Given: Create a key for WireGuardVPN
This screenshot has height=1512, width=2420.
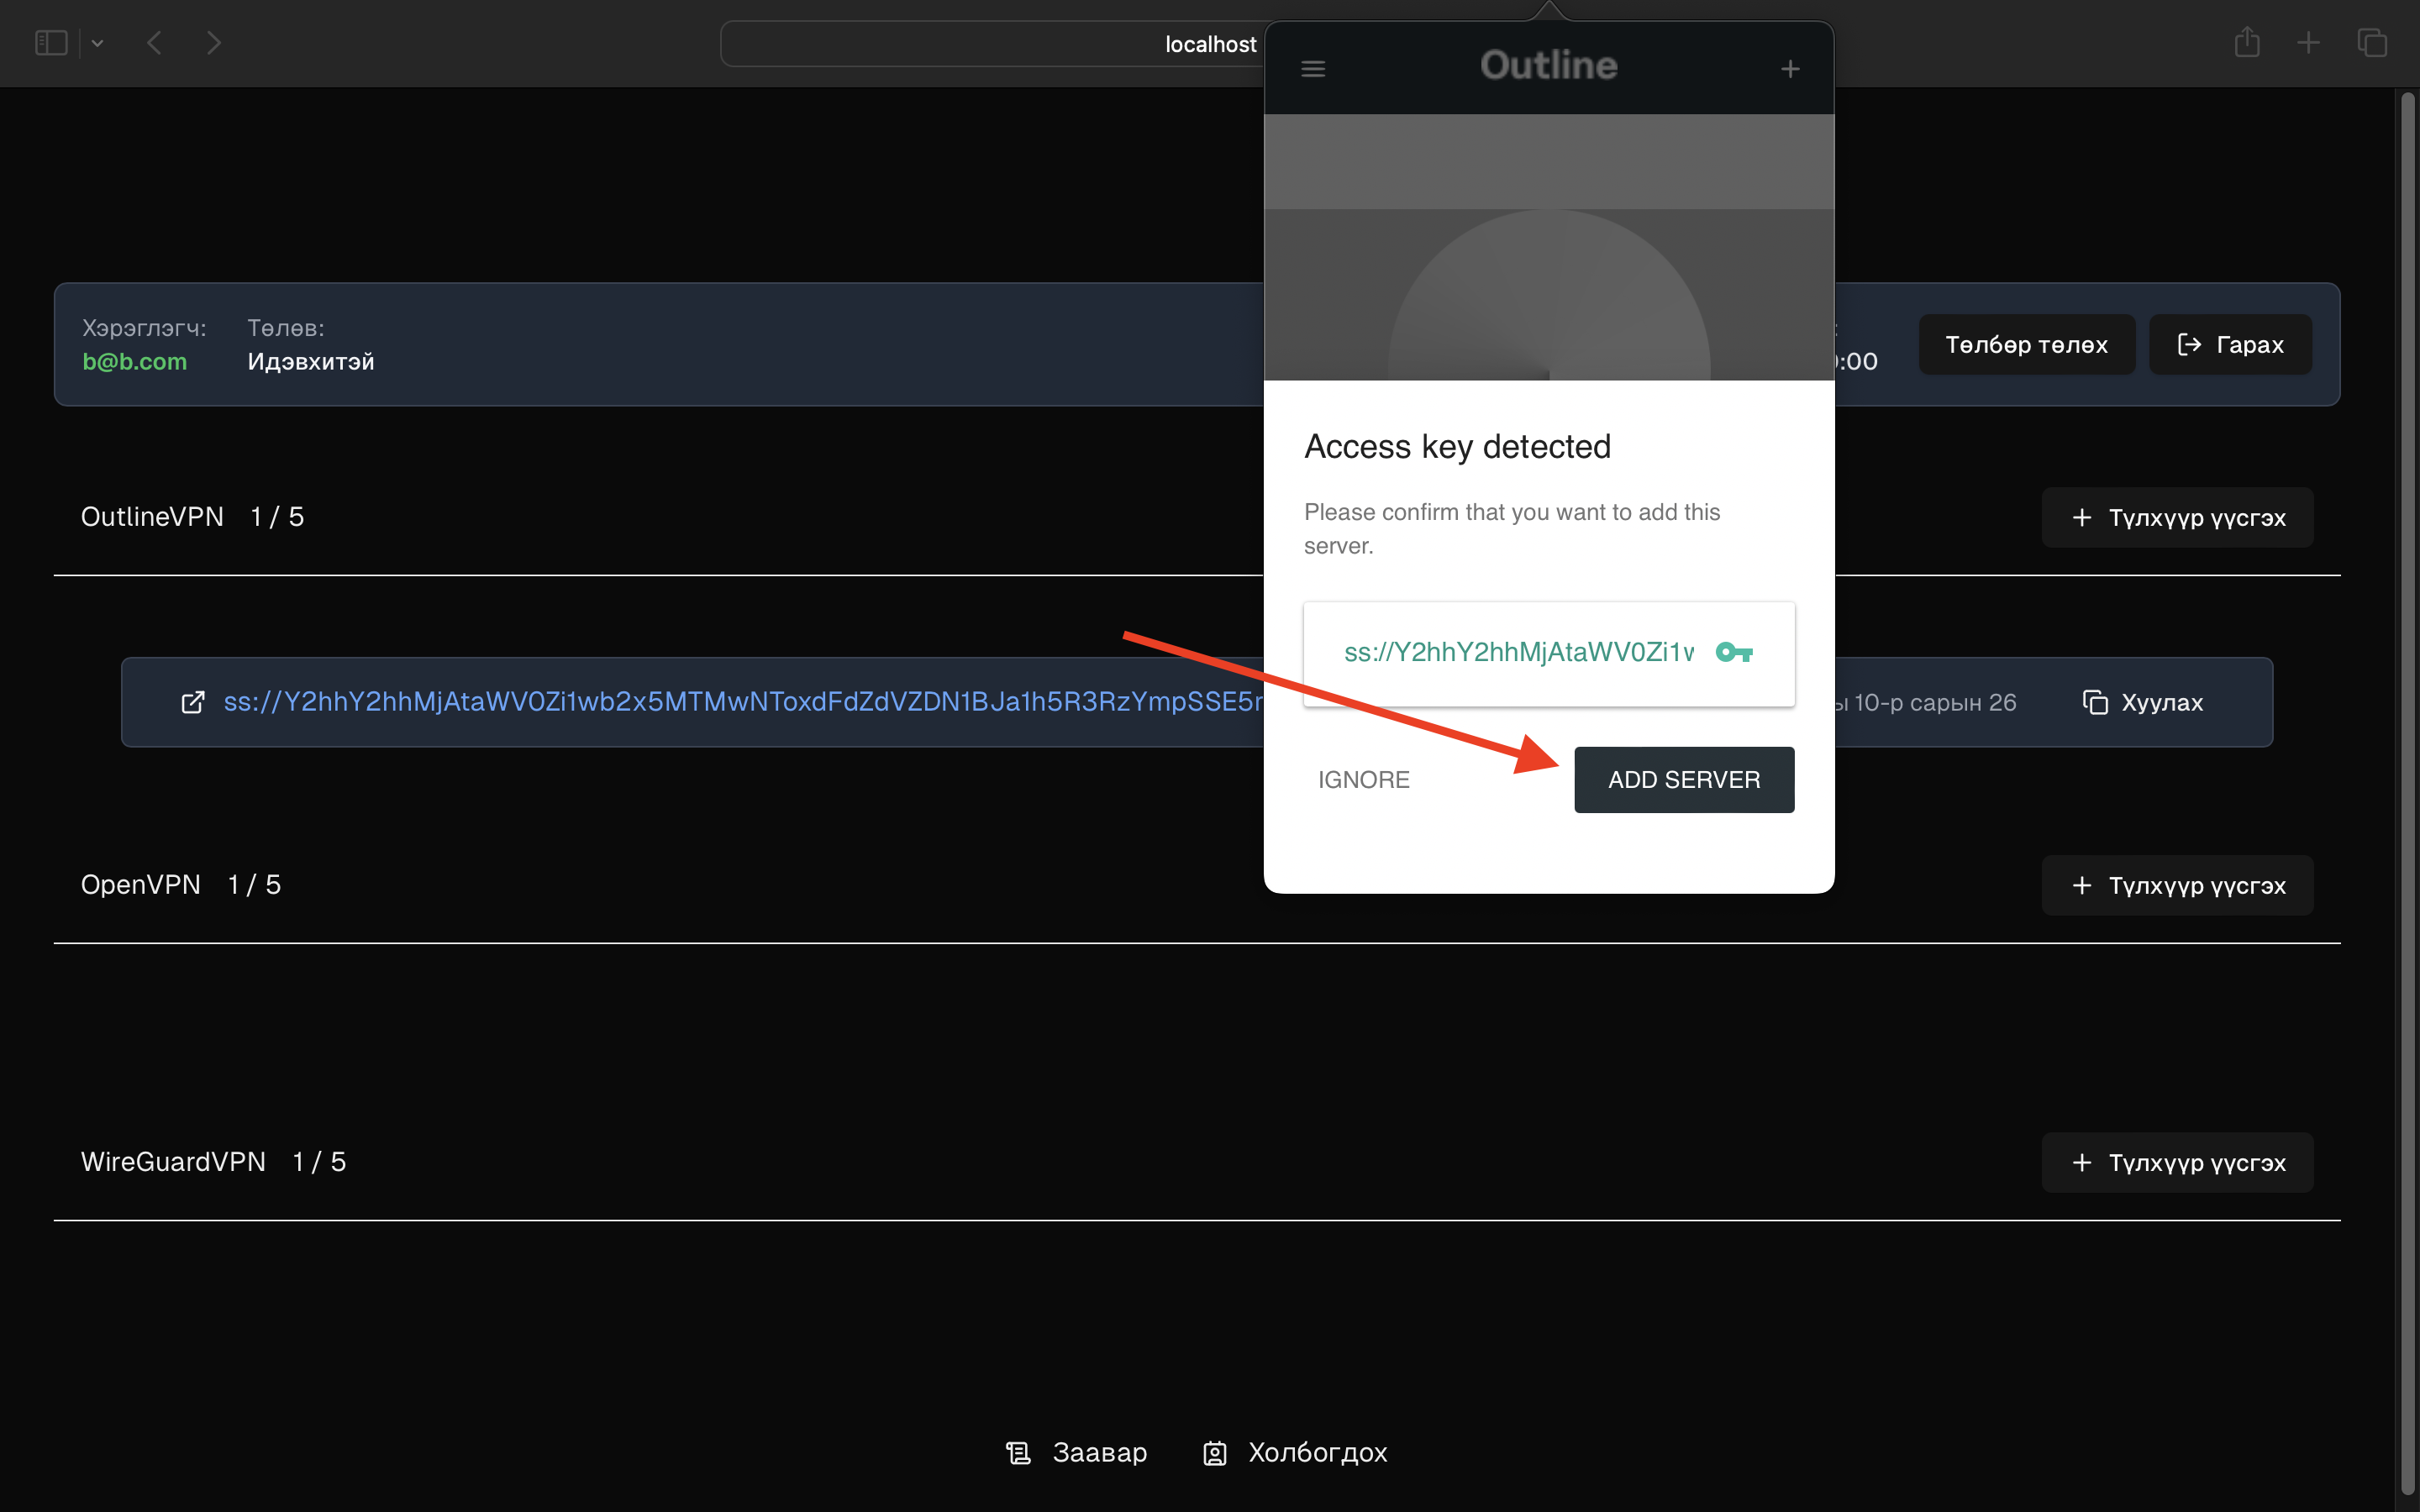Looking at the screenshot, I should [2177, 1162].
